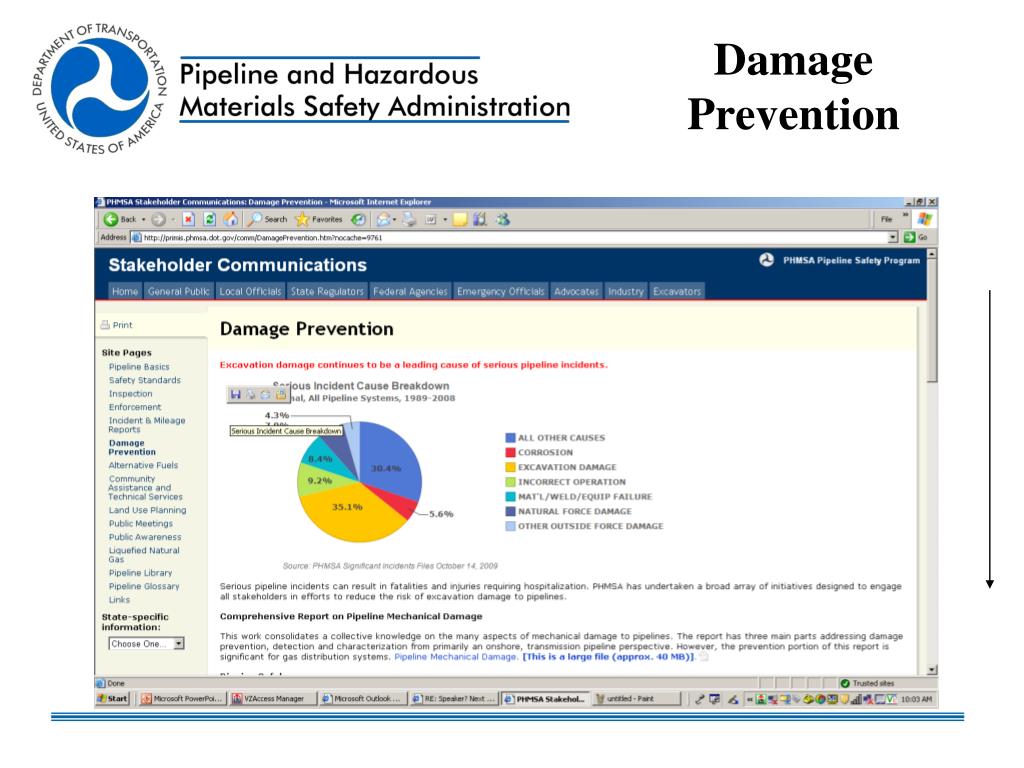Click the Print link in the page sidebar
1024x768 pixels.
pyautogui.click(x=117, y=325)
